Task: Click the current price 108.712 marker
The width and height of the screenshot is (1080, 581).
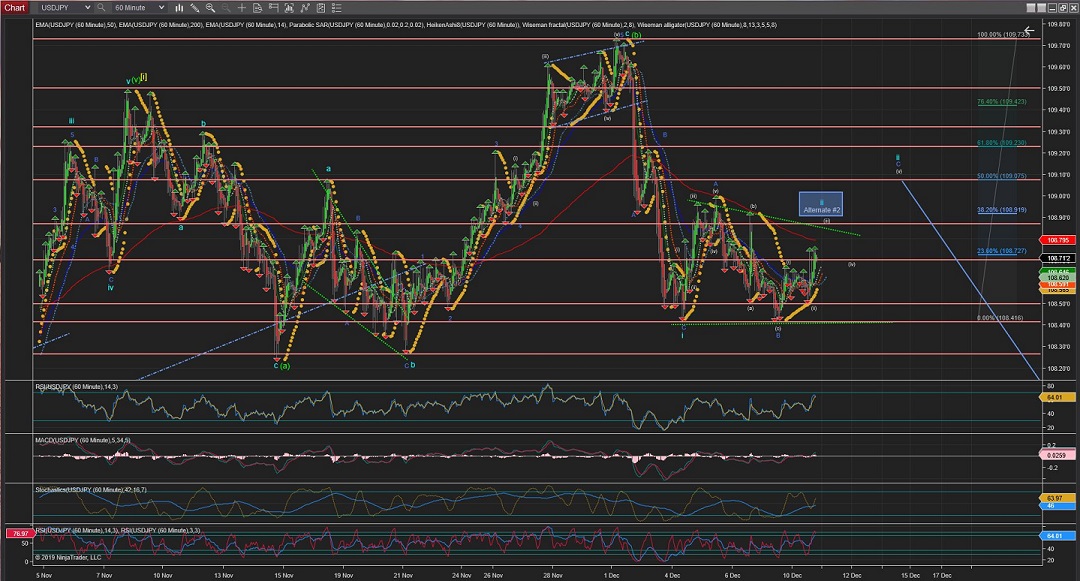Action: (x=1058, y=259)
